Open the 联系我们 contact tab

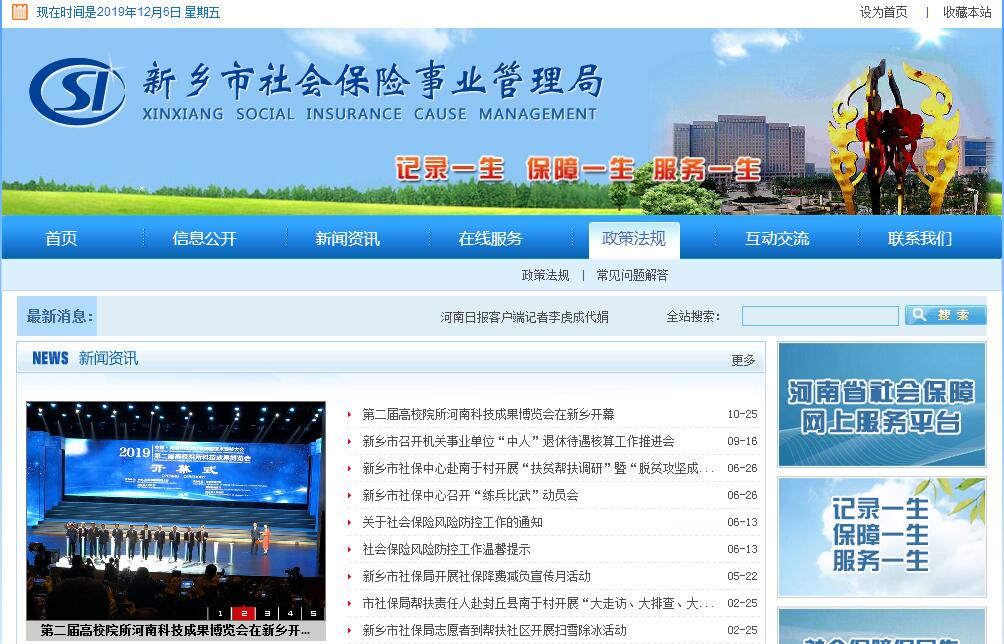point(919,239)
